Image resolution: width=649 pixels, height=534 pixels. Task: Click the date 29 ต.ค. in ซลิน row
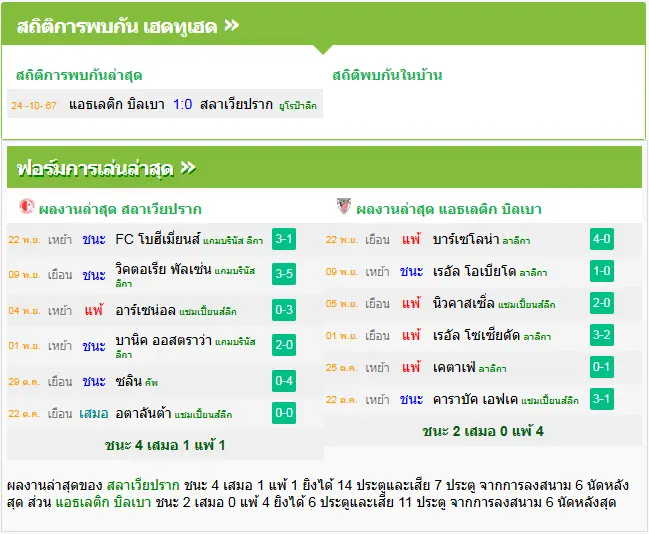coord(24,381)
